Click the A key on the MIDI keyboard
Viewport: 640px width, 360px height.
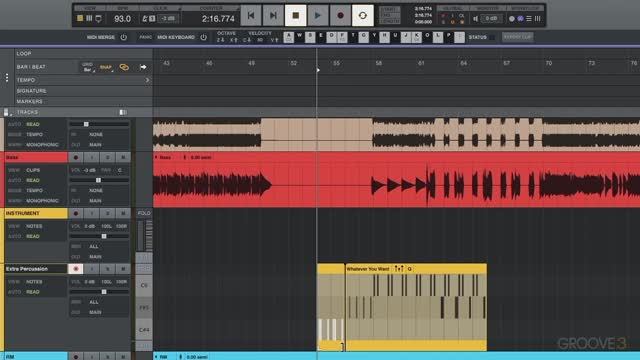click(x=289, y=37)
